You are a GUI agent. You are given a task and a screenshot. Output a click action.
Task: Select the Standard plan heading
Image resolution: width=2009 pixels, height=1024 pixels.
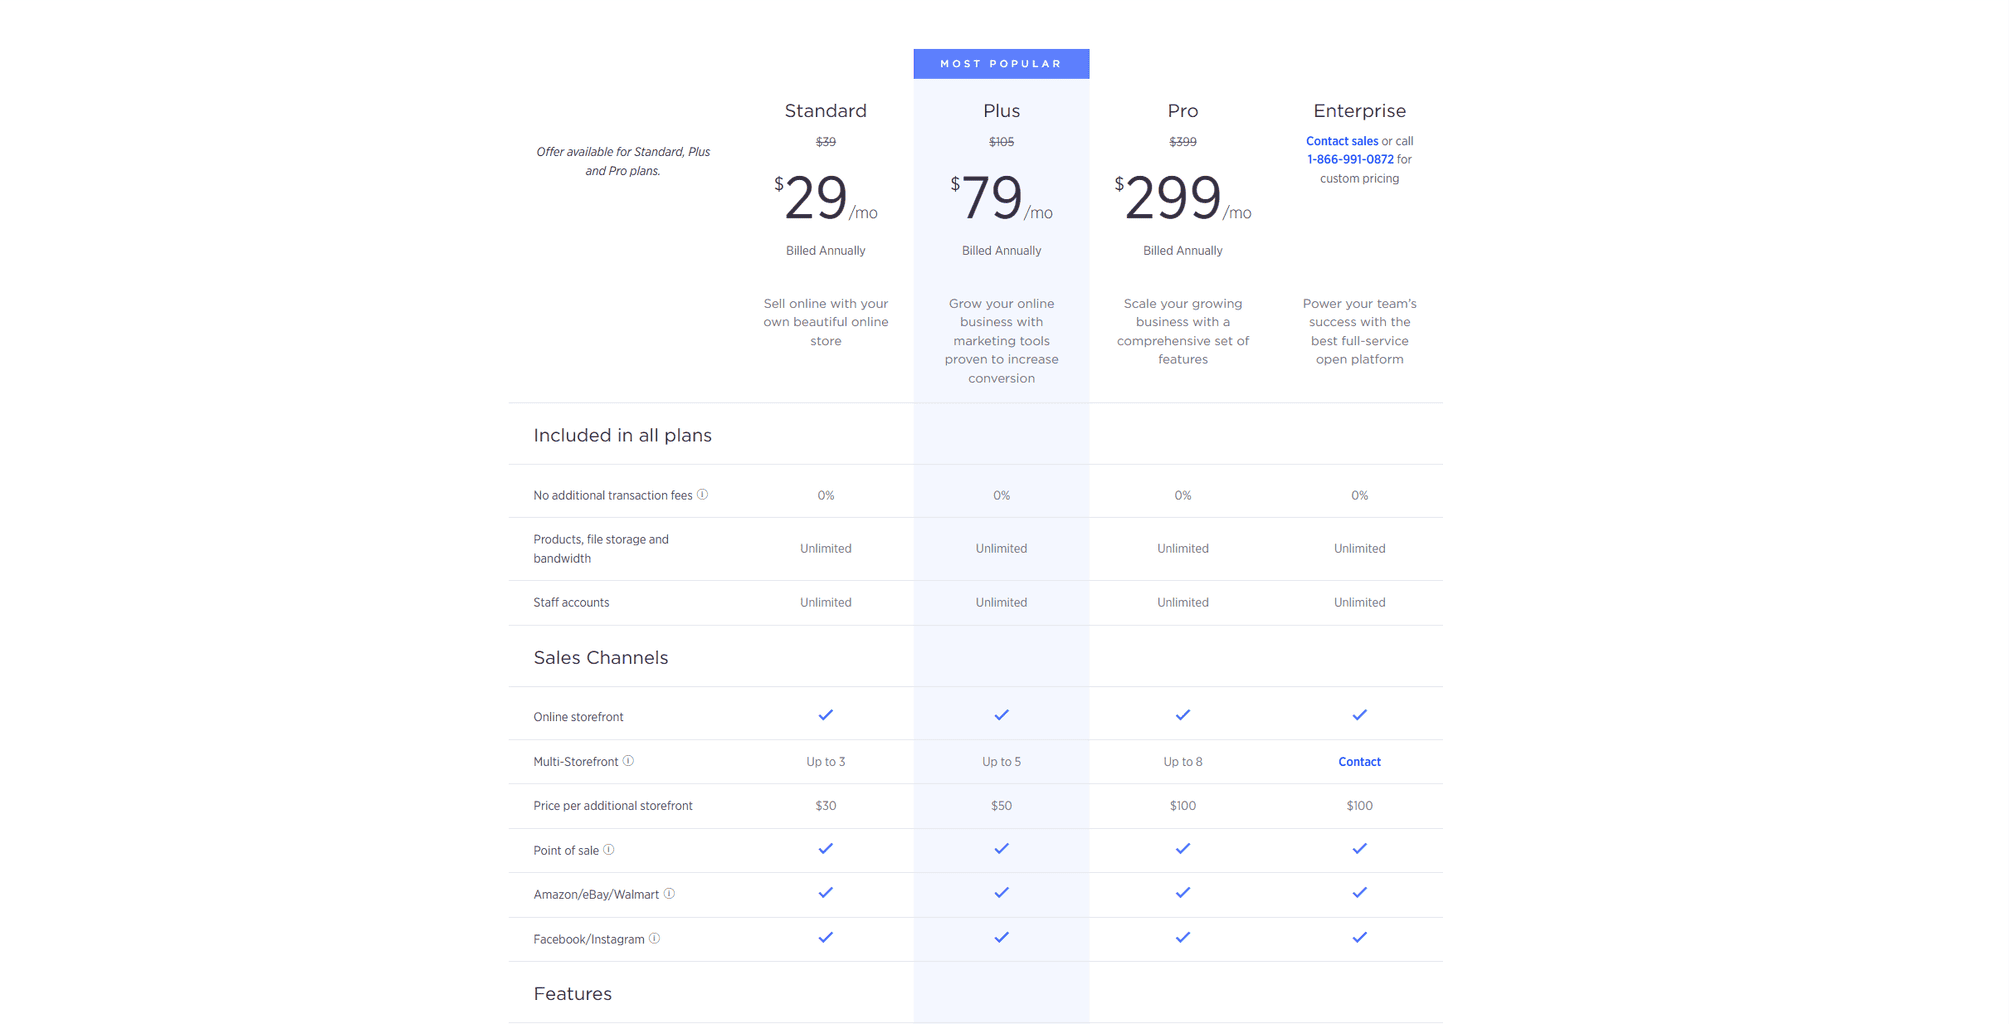pos(826,111)
